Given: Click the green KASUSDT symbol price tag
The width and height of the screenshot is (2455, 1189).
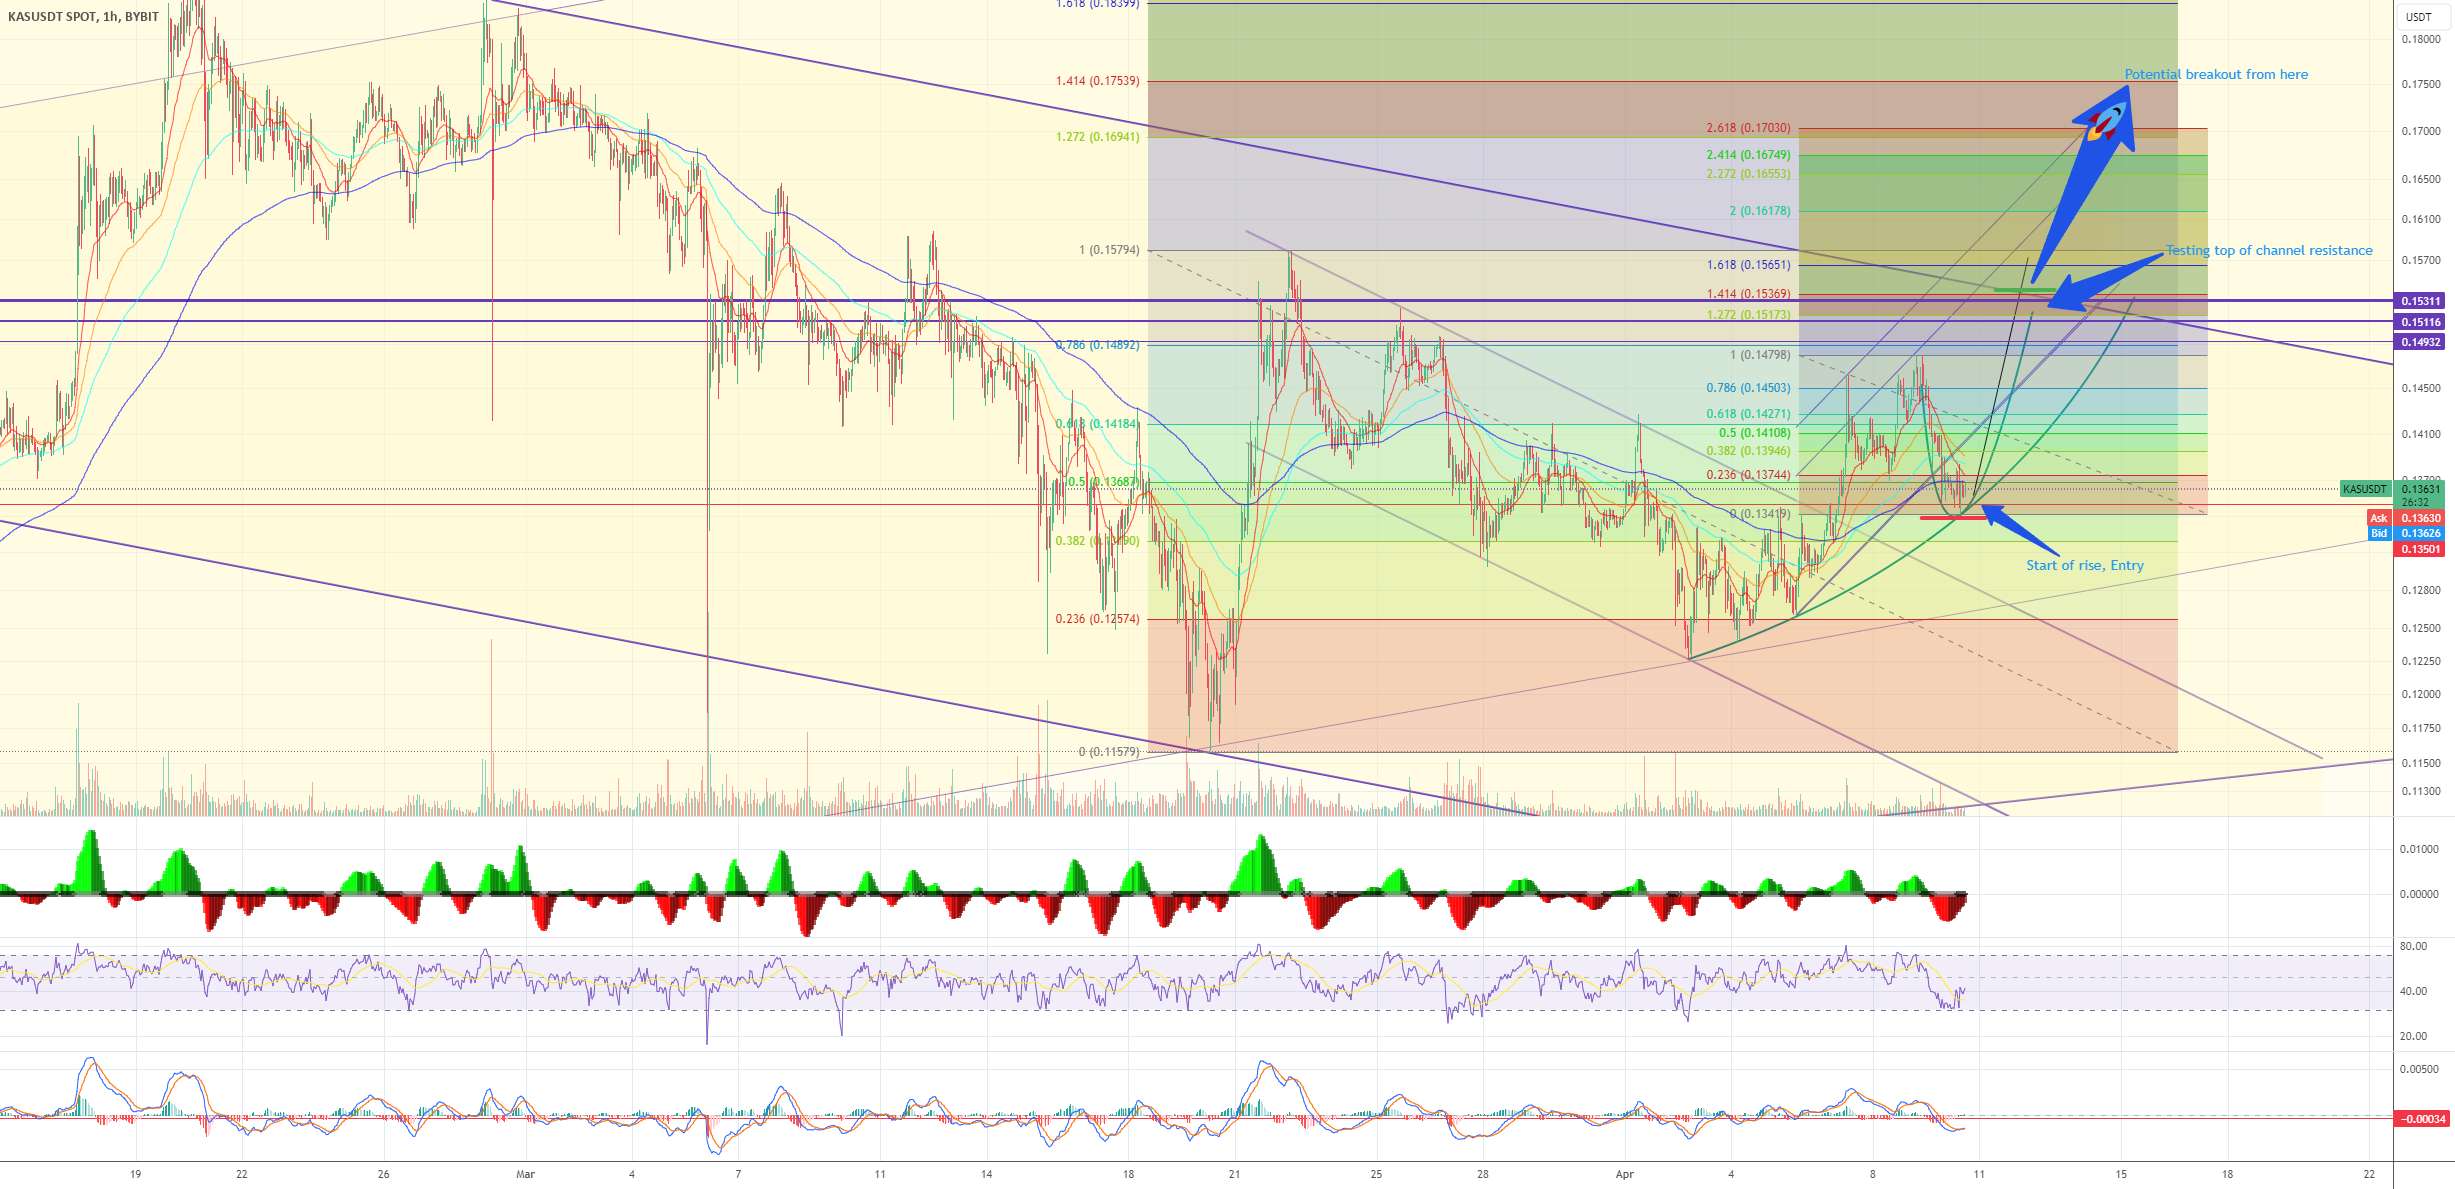Looking at the screenshot, I should coord(2365,489).
